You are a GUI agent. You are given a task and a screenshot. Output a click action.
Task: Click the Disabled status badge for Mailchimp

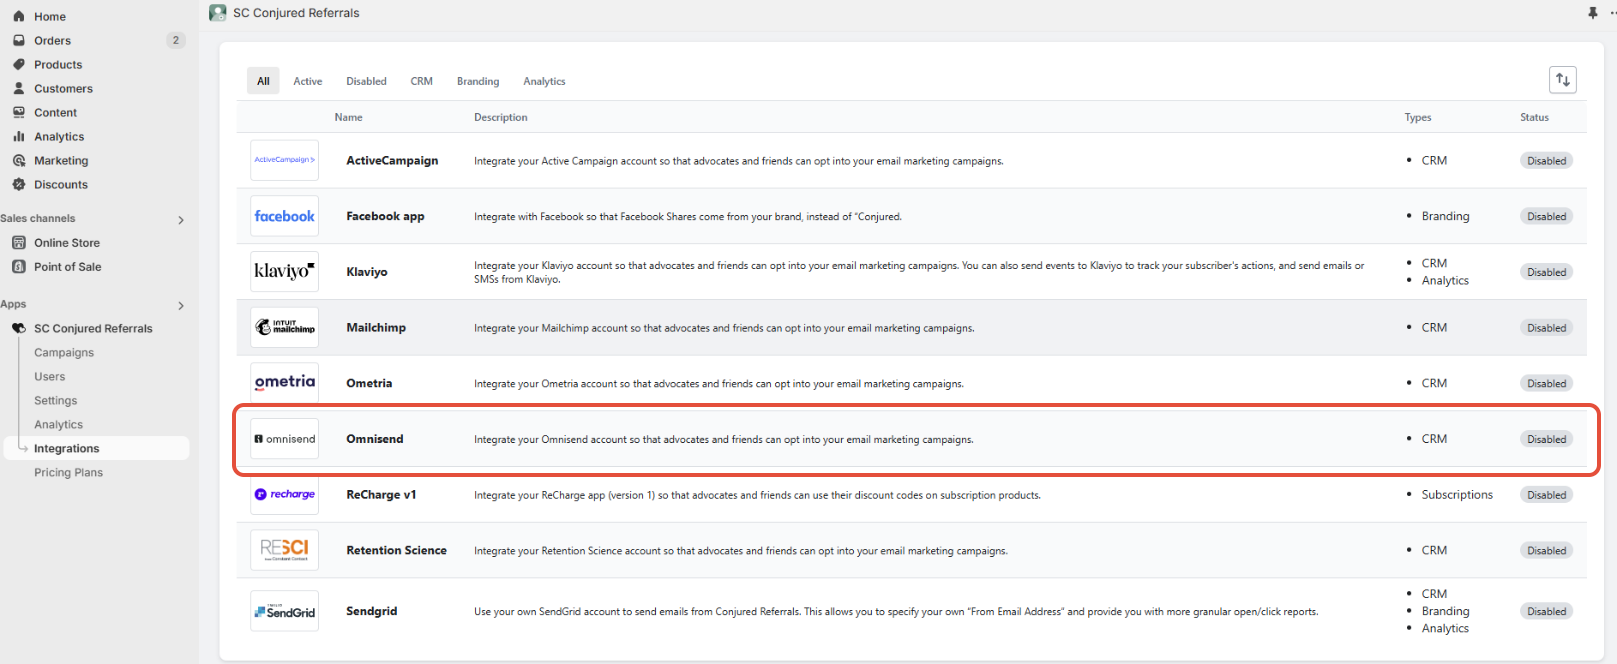tap(1546, 327)
